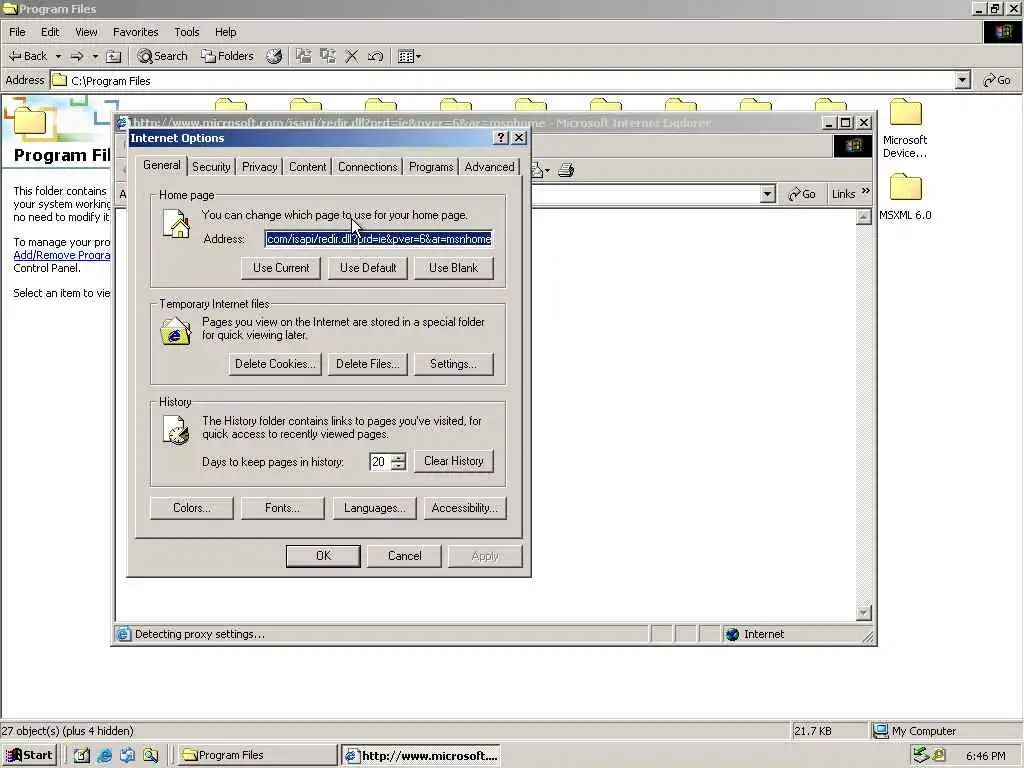Click scroll up arrow in Internet Explorer
This screenshot has height=768, width=1024.
(x=863, y=216)
